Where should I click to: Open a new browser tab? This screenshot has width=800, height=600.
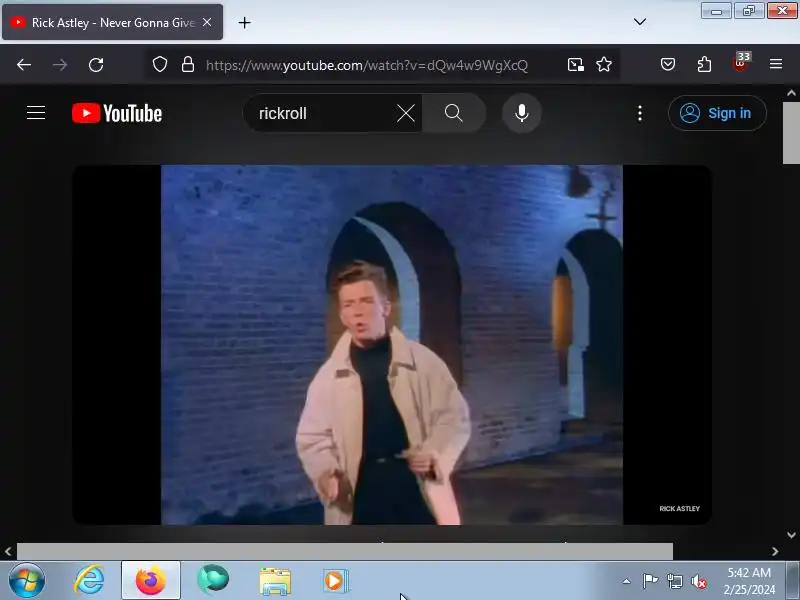[x=244, y=22]
